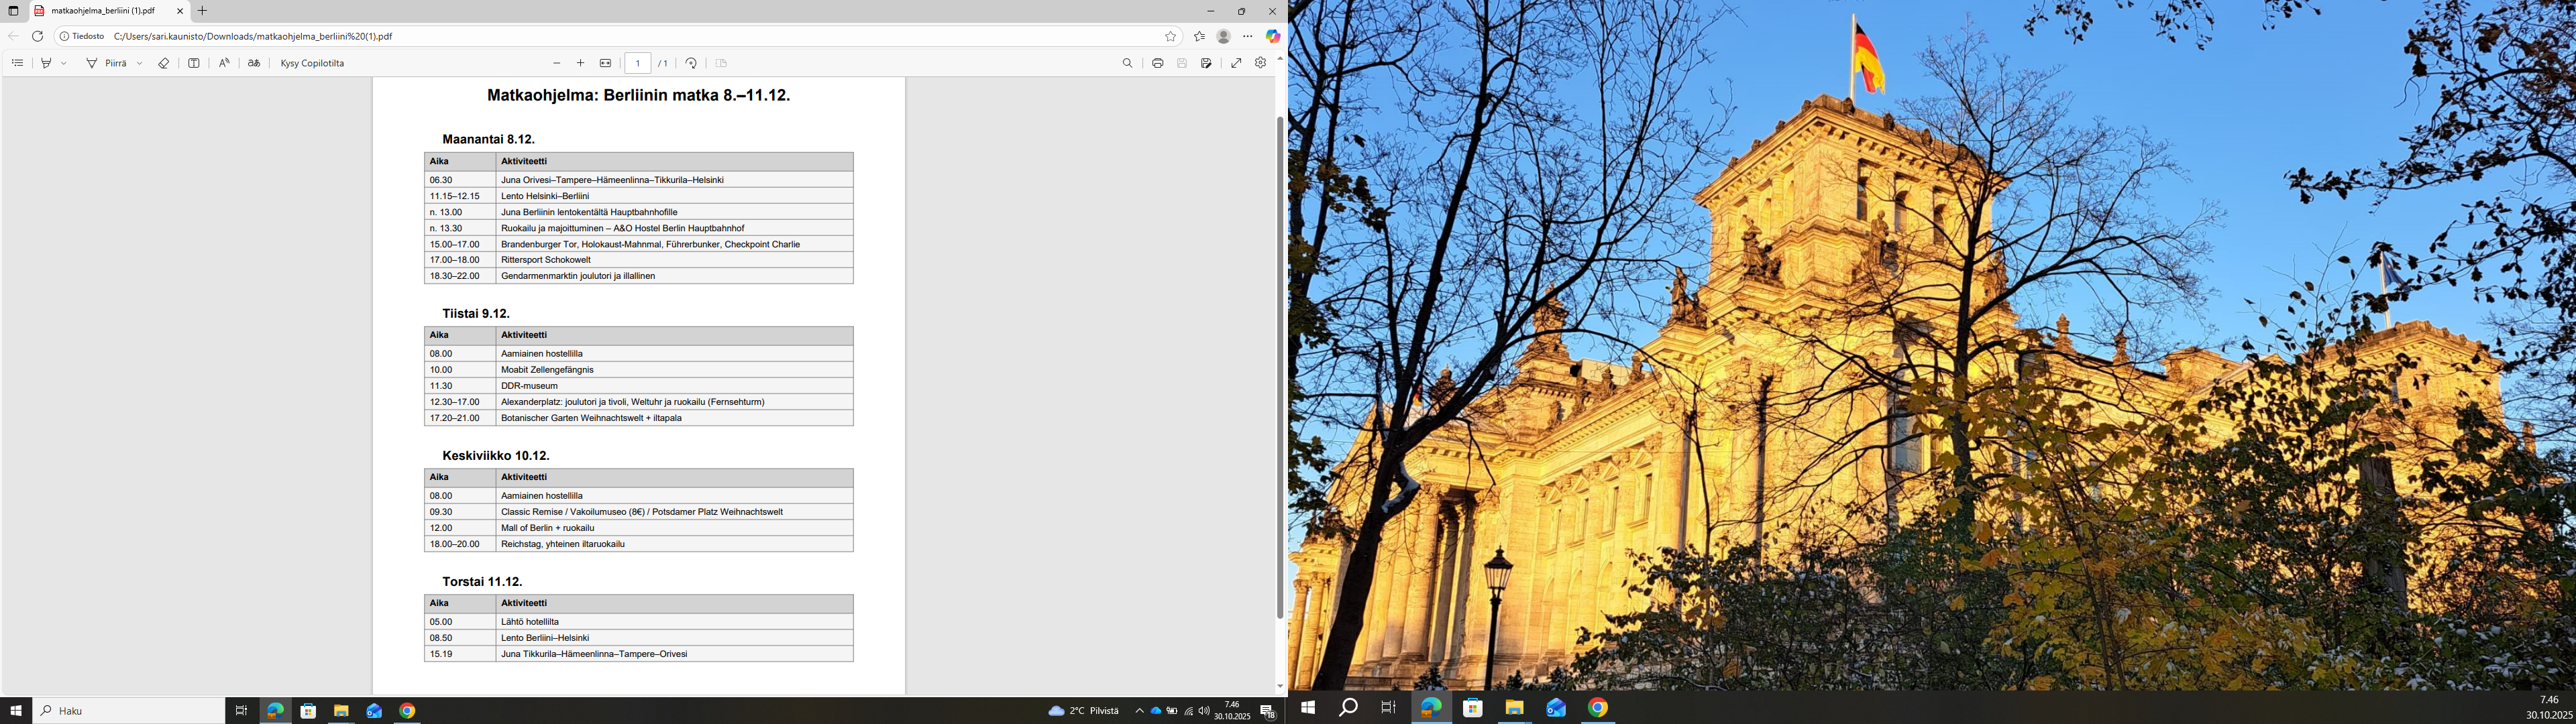Click the Translate icon in PDF toolbar
This screenshot has width=2576, height=724.
[254, 63]
